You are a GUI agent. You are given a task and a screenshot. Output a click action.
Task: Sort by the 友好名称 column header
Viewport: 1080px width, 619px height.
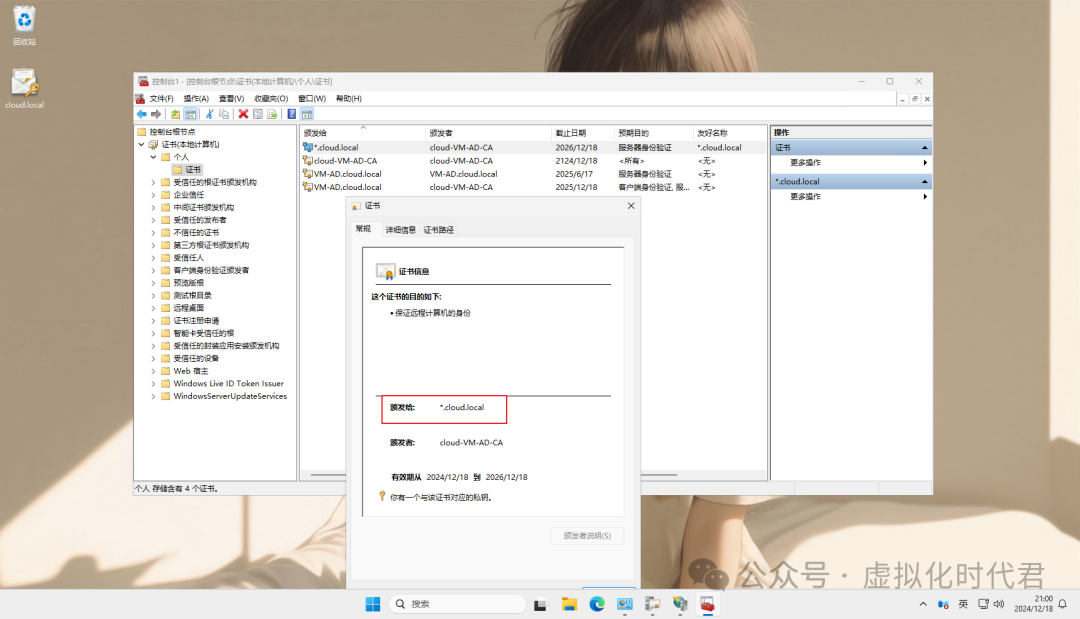pos(730,133)
